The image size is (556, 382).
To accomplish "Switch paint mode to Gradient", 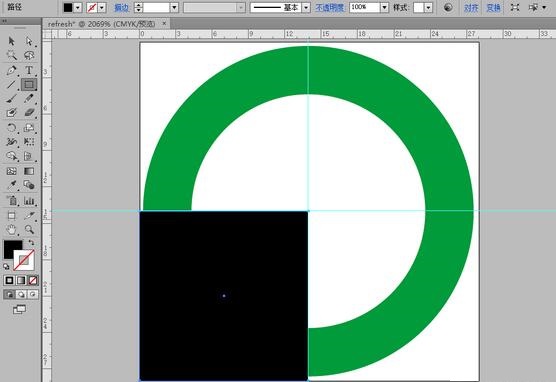I will [21, 281].
